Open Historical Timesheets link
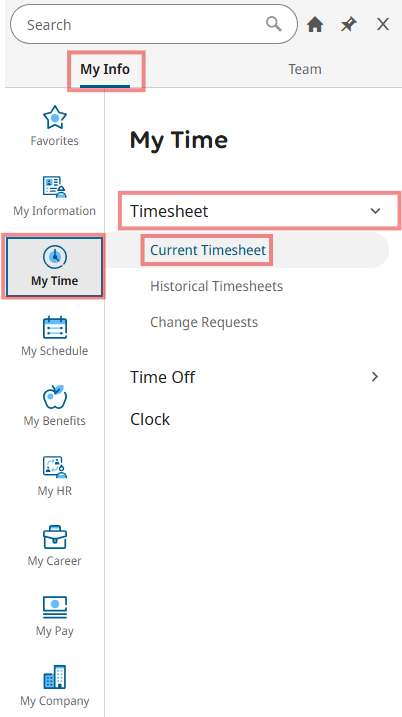The height and width of the screenshot is (717, 402). (x=216, y=286)
